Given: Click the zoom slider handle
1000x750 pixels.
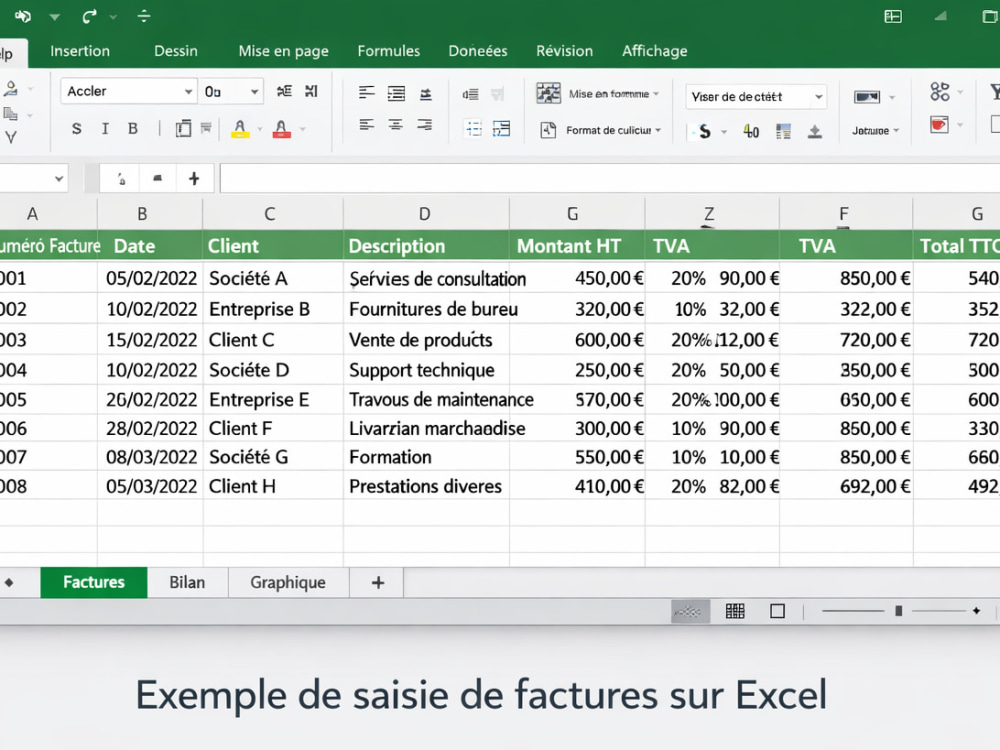Looking at the screenshot, I should point(899,611).
